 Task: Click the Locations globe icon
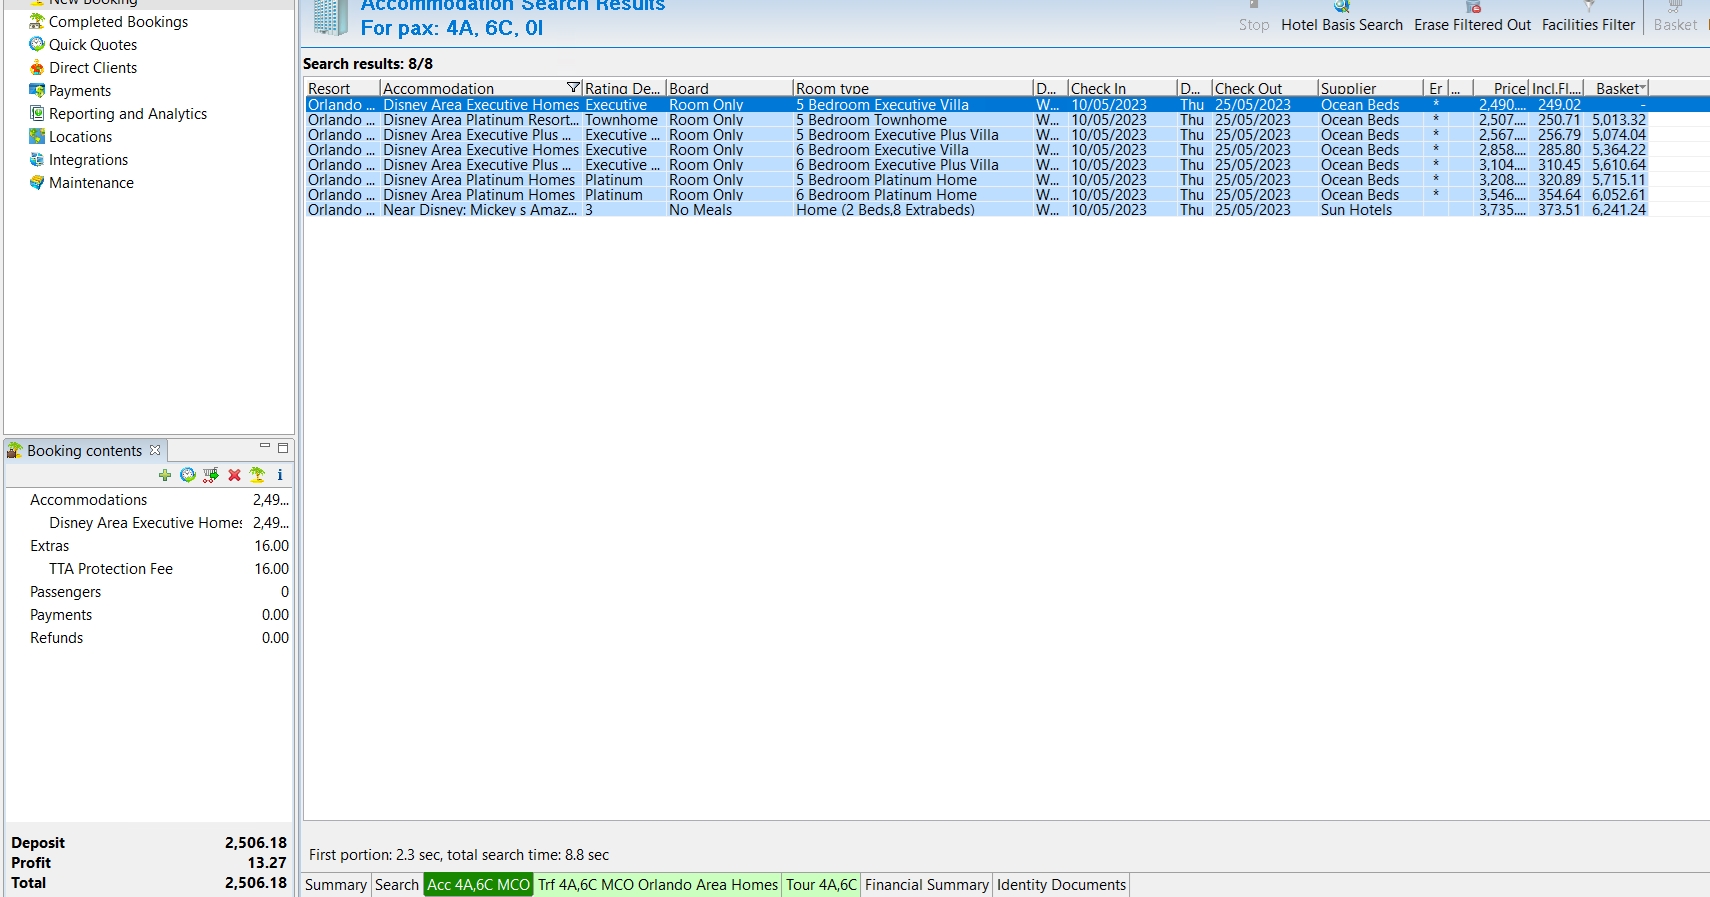pyautogui.click(x=37, y=136)
